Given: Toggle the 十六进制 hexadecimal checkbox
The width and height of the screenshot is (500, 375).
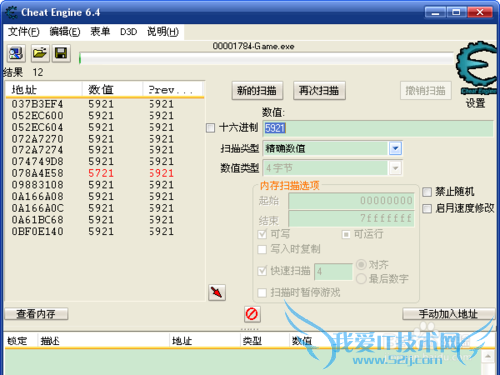Looking at the screenshot, I should tap(210, 128).
